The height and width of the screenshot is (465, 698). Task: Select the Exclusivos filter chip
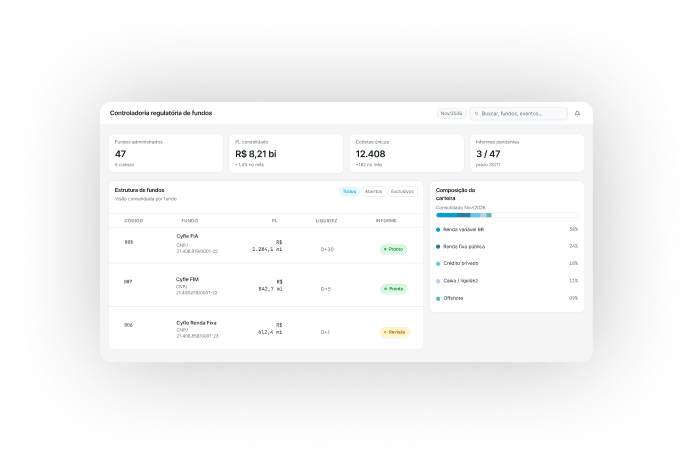point(402,191)
